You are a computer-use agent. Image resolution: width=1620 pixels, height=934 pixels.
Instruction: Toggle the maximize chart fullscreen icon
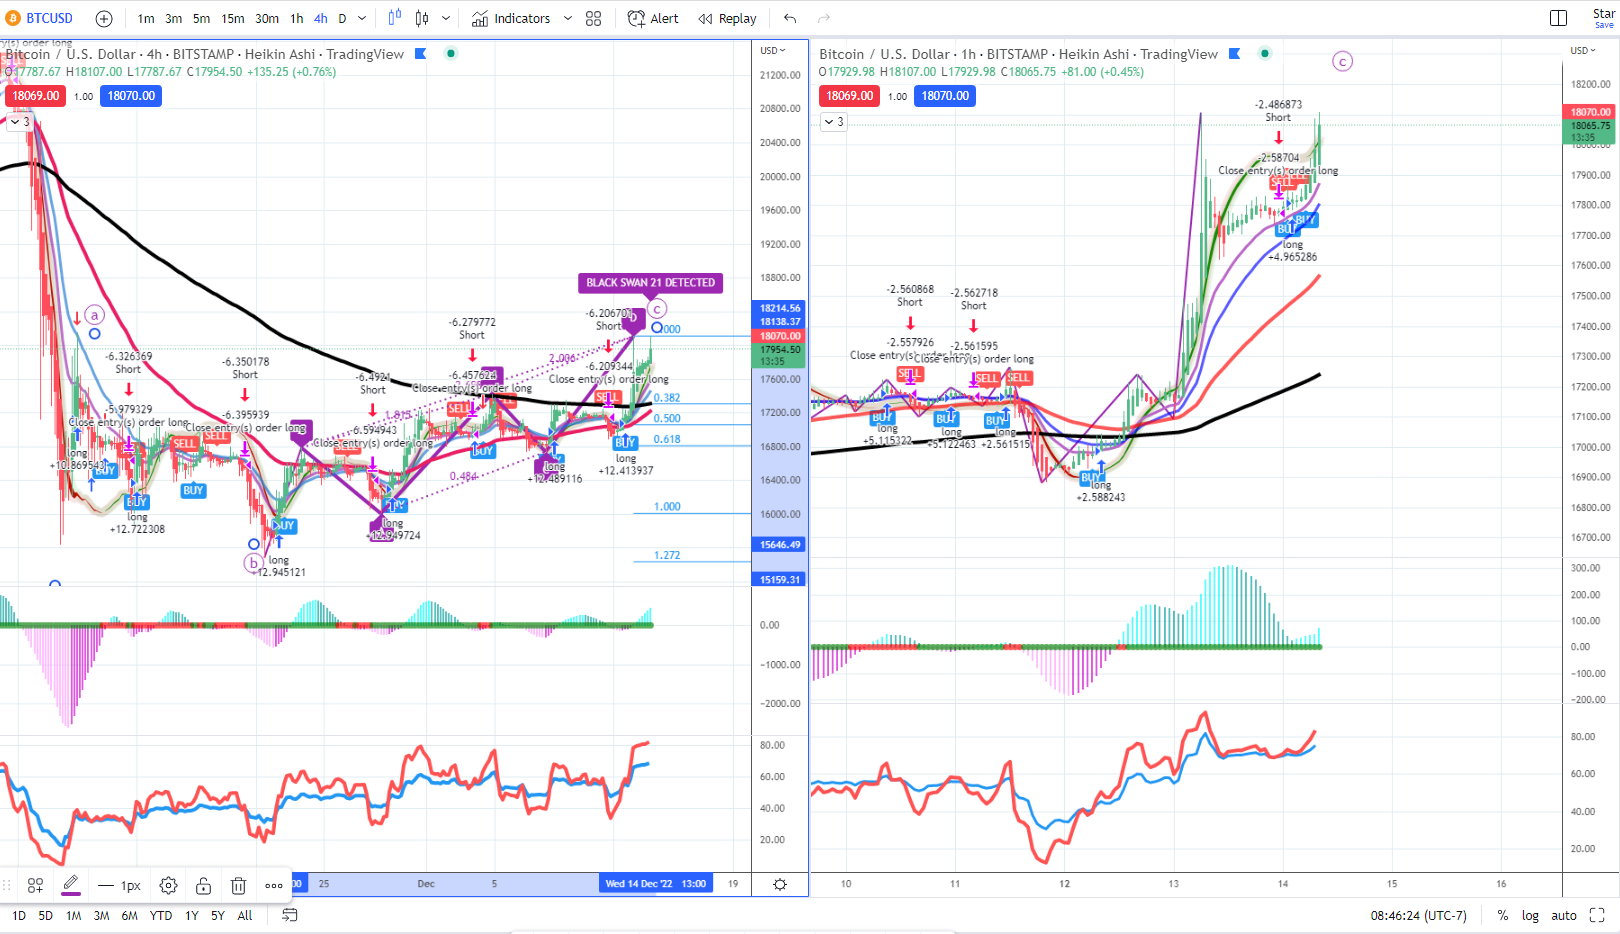(1597, 915)
